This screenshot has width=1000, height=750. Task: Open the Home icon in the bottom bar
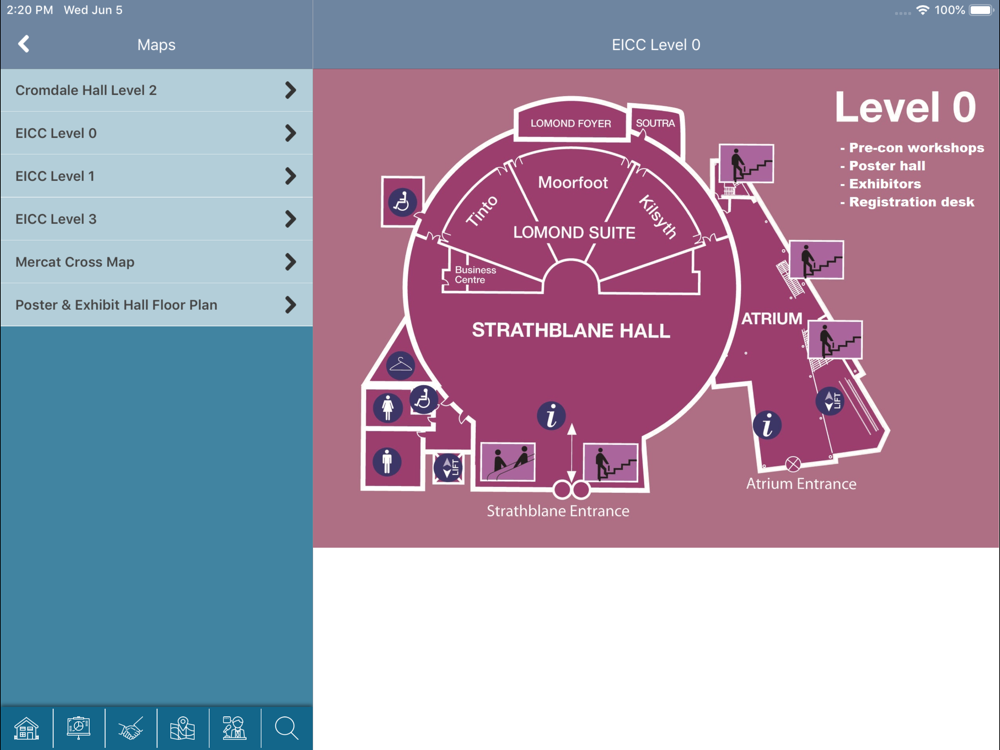click(x=26, y=728)
